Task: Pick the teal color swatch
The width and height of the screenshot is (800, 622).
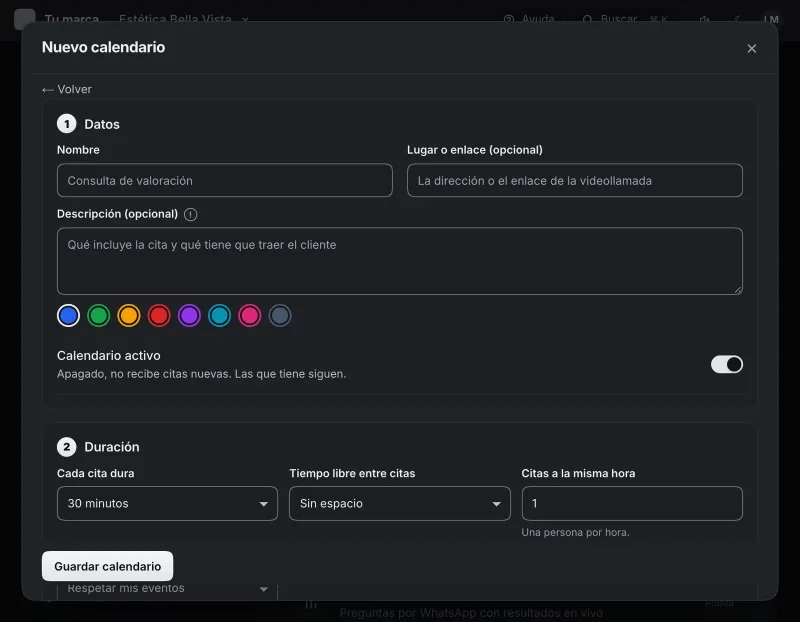Action: coord(219,315)
